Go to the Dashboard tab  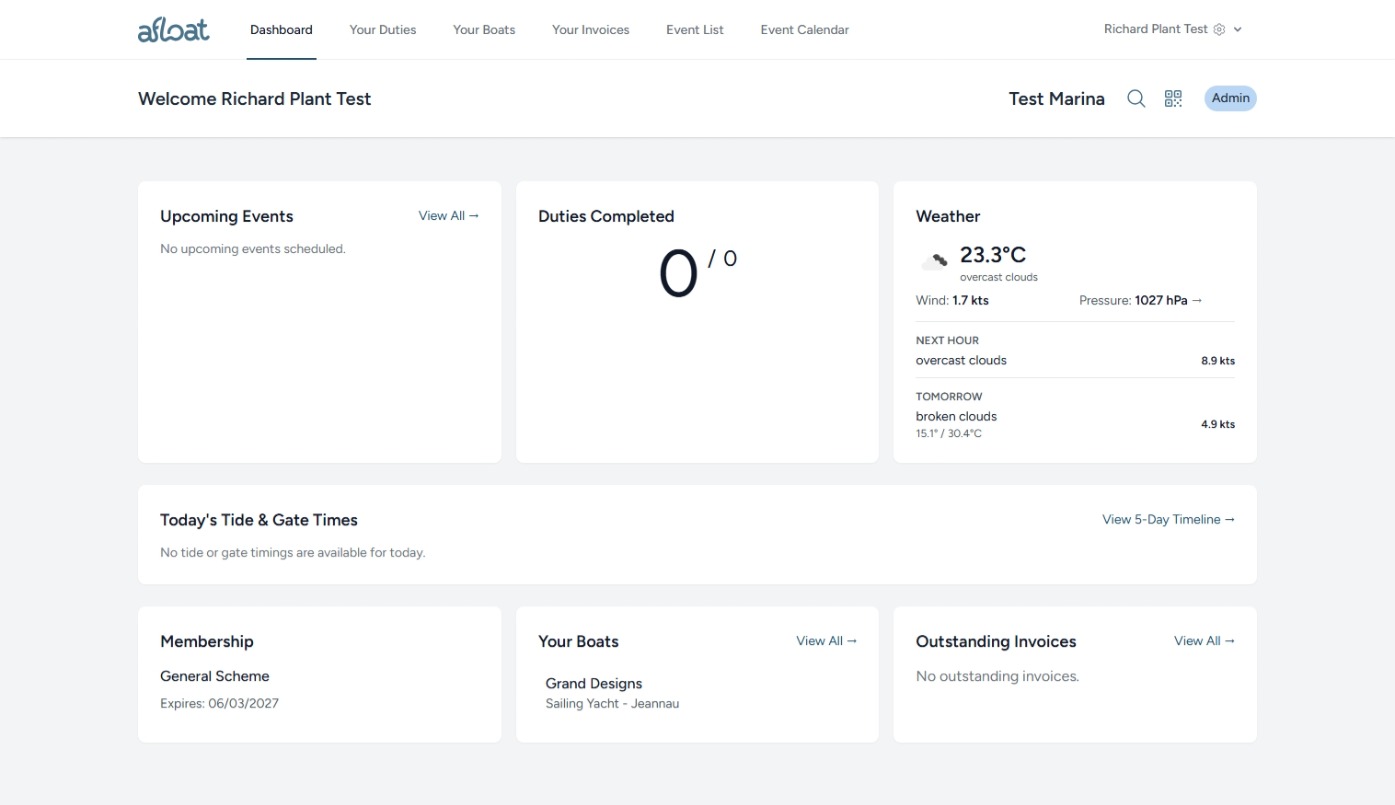tap(281, 30)
